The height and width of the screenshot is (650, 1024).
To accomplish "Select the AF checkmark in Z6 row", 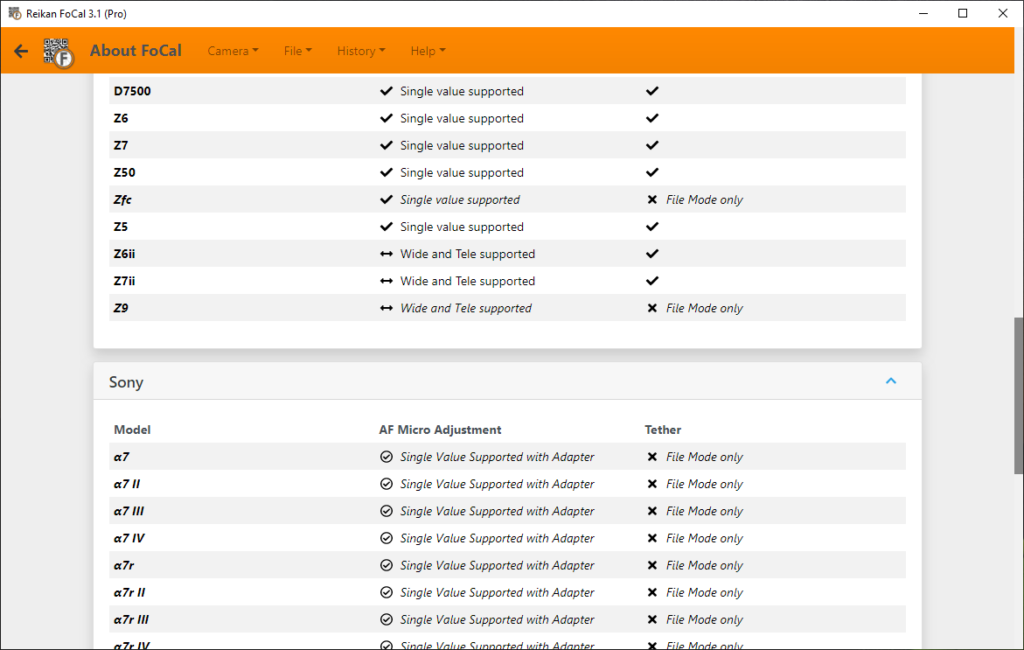I will coord(386,118).
